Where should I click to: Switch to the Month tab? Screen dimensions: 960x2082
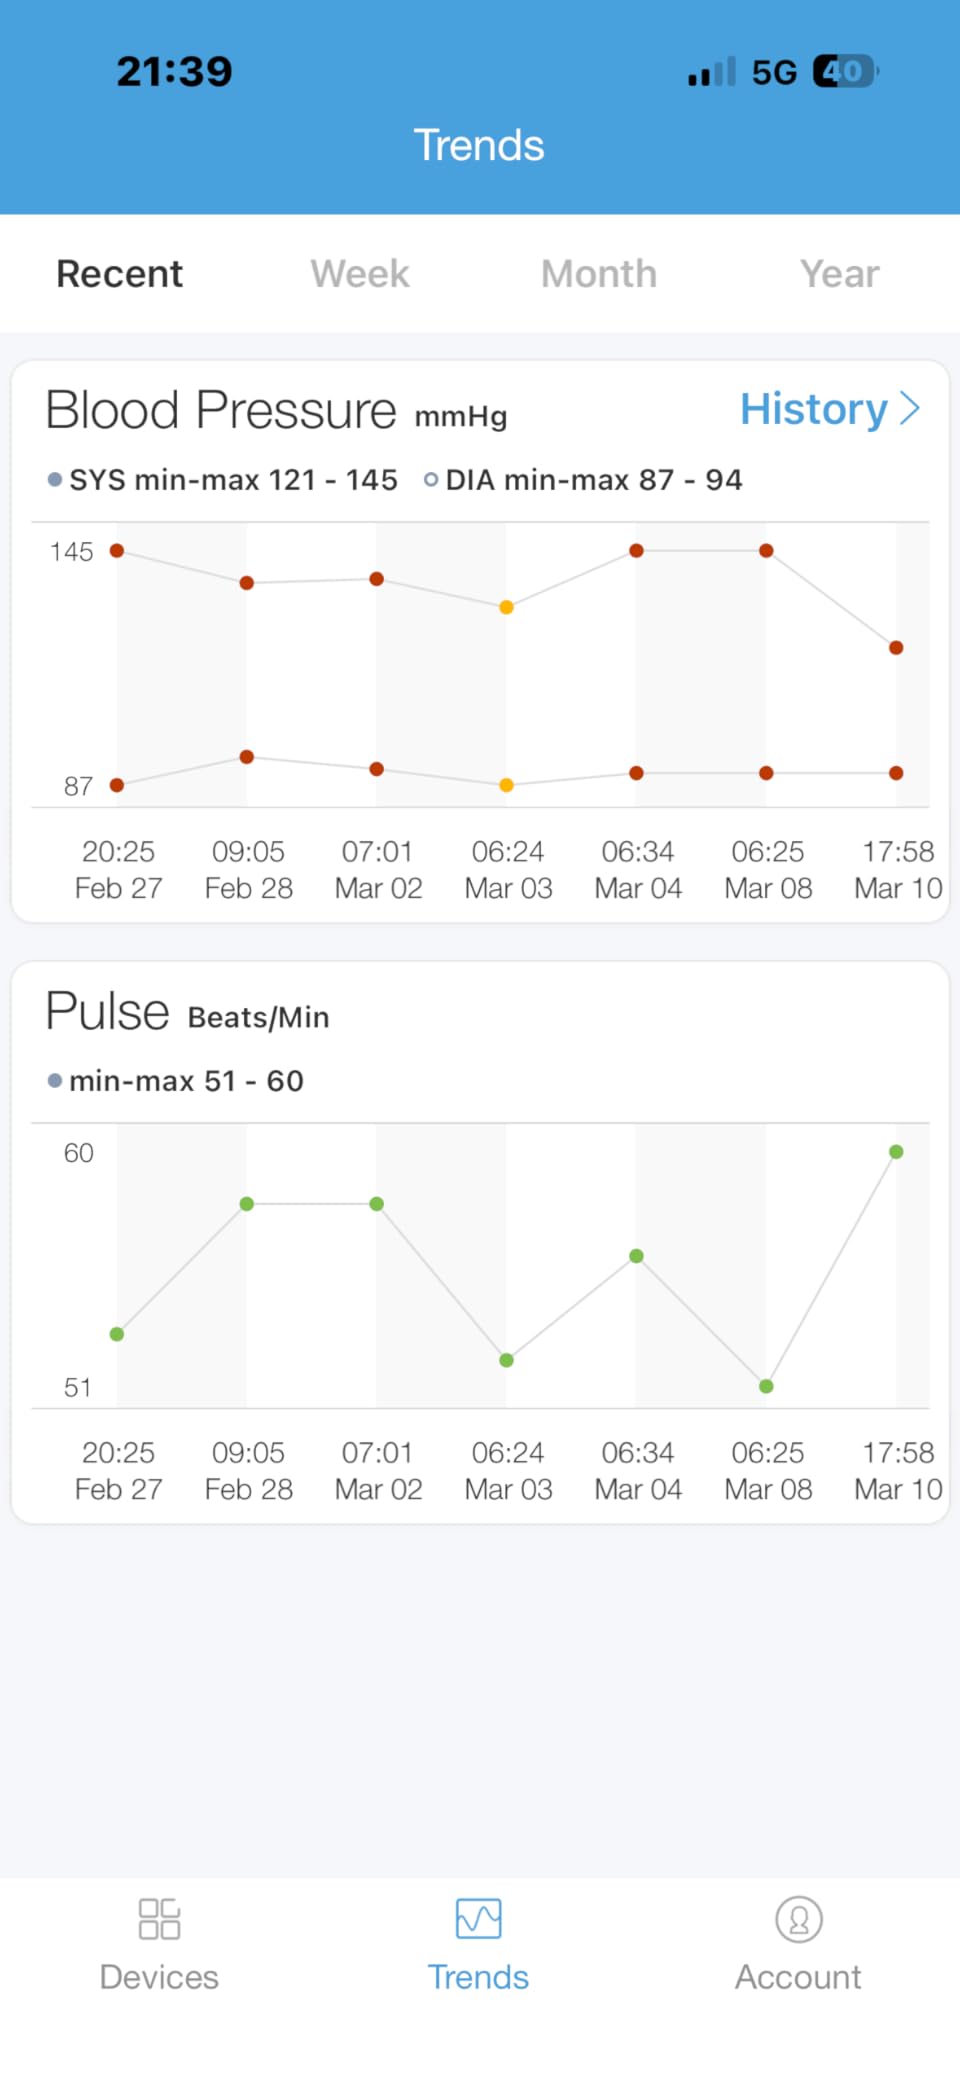[x=599, y=274]
